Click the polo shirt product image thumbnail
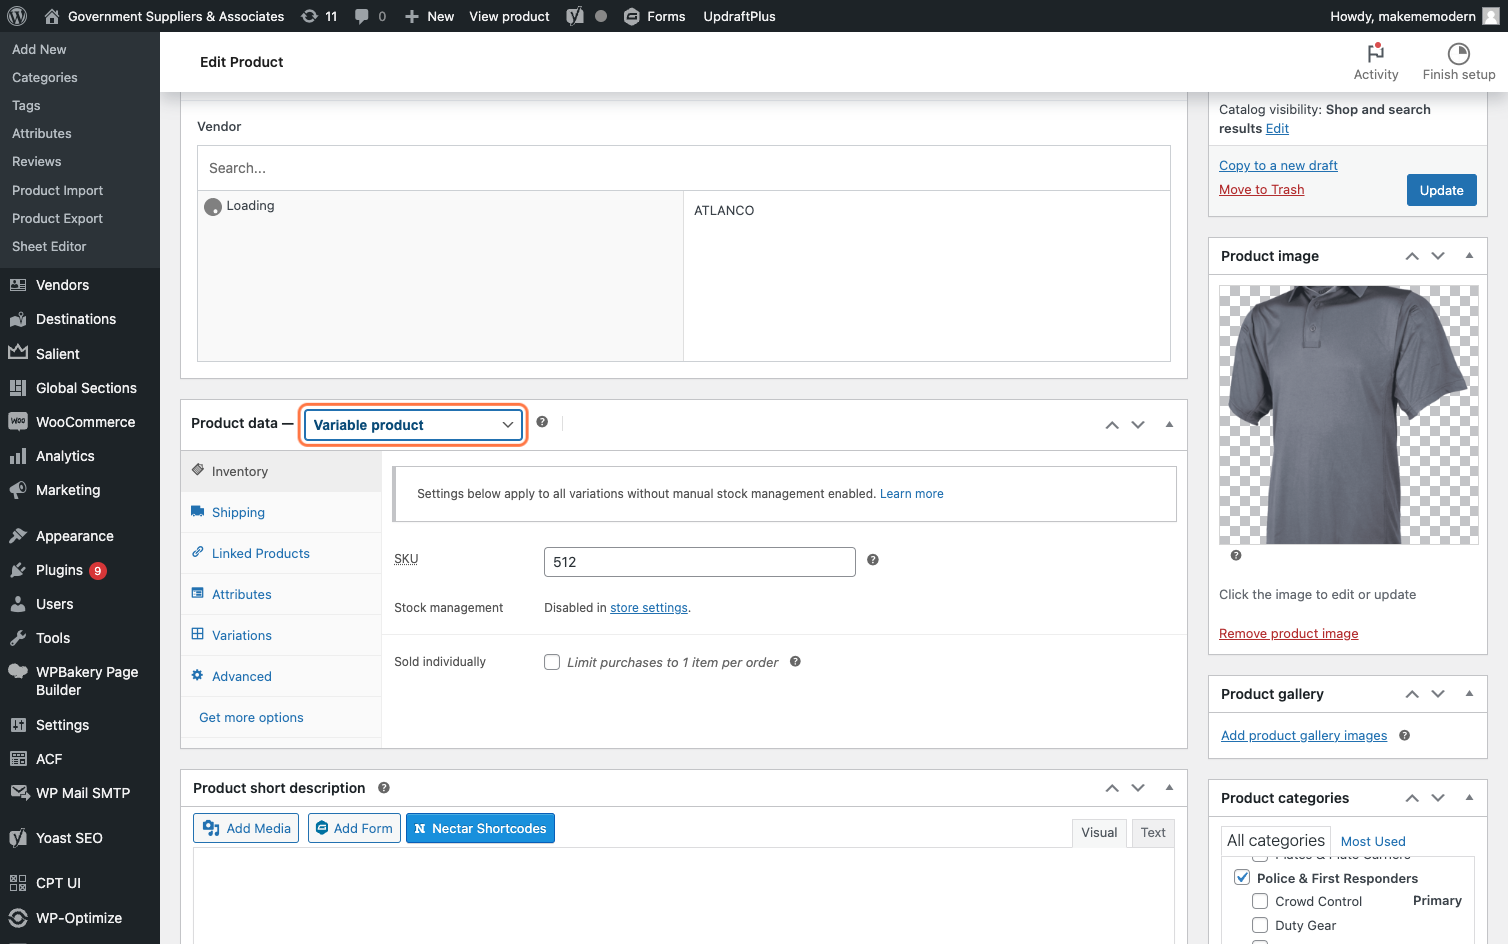Screen dimensions: 1508x944 1348,415
